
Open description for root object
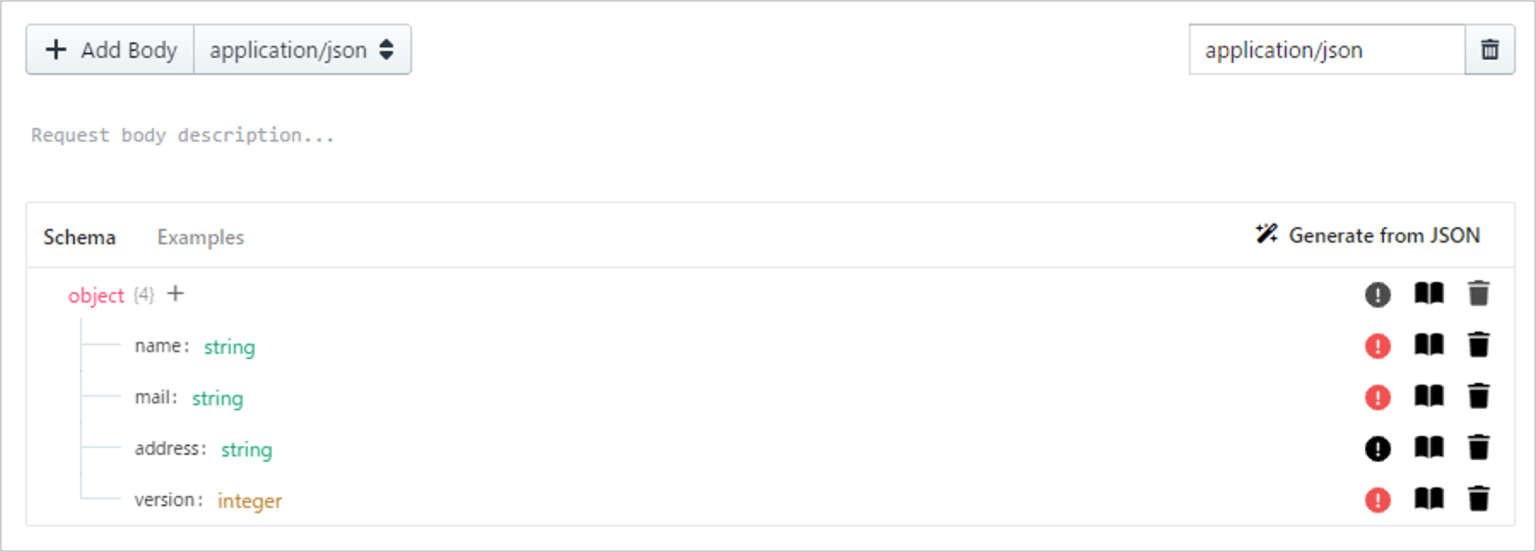[x=1429, y=294]
